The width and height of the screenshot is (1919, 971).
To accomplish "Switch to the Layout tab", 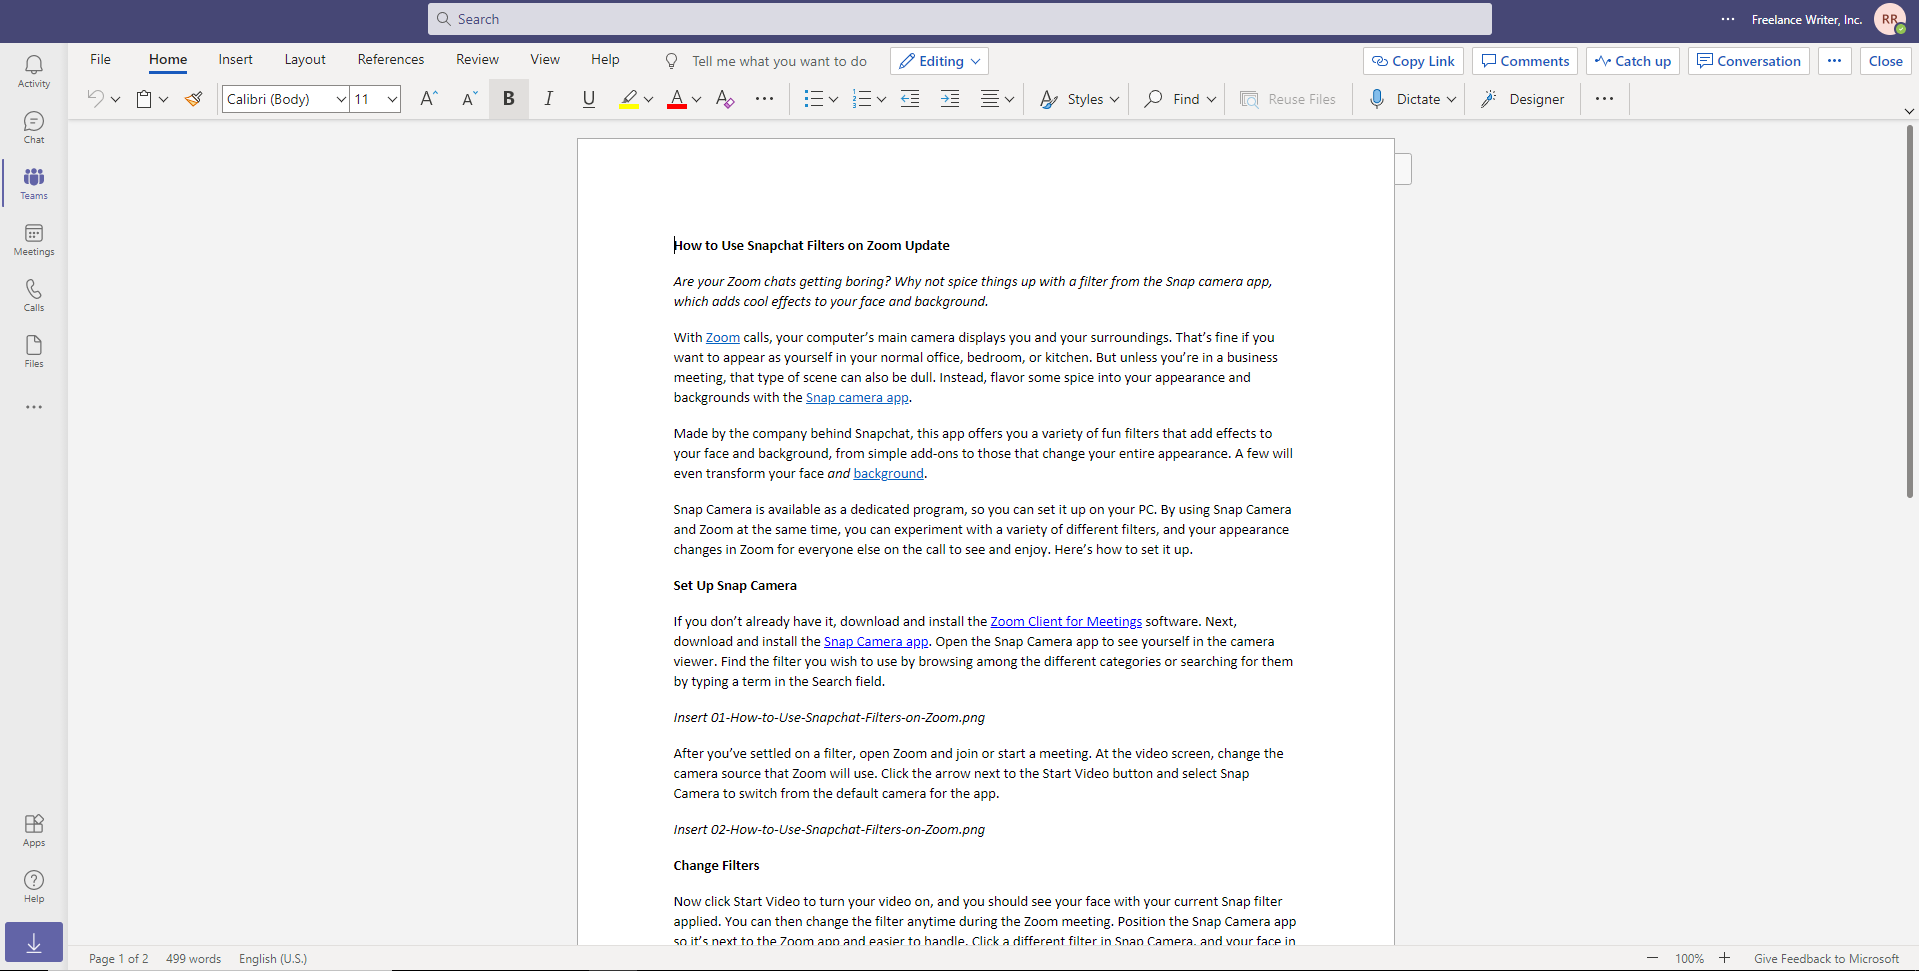I will tap(305, 60).
